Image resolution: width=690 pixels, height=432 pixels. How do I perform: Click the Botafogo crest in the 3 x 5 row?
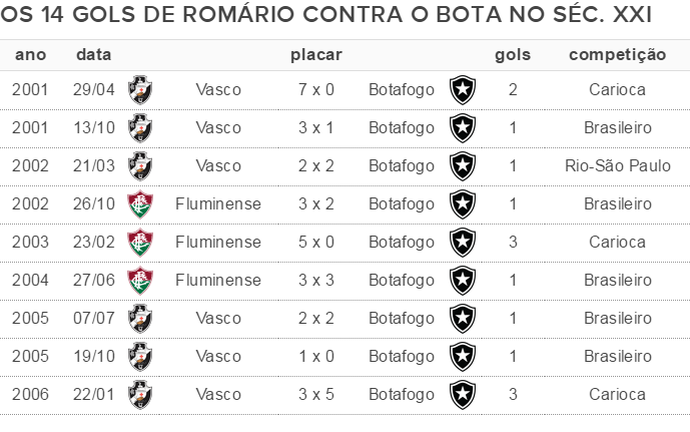pos(462,395)
